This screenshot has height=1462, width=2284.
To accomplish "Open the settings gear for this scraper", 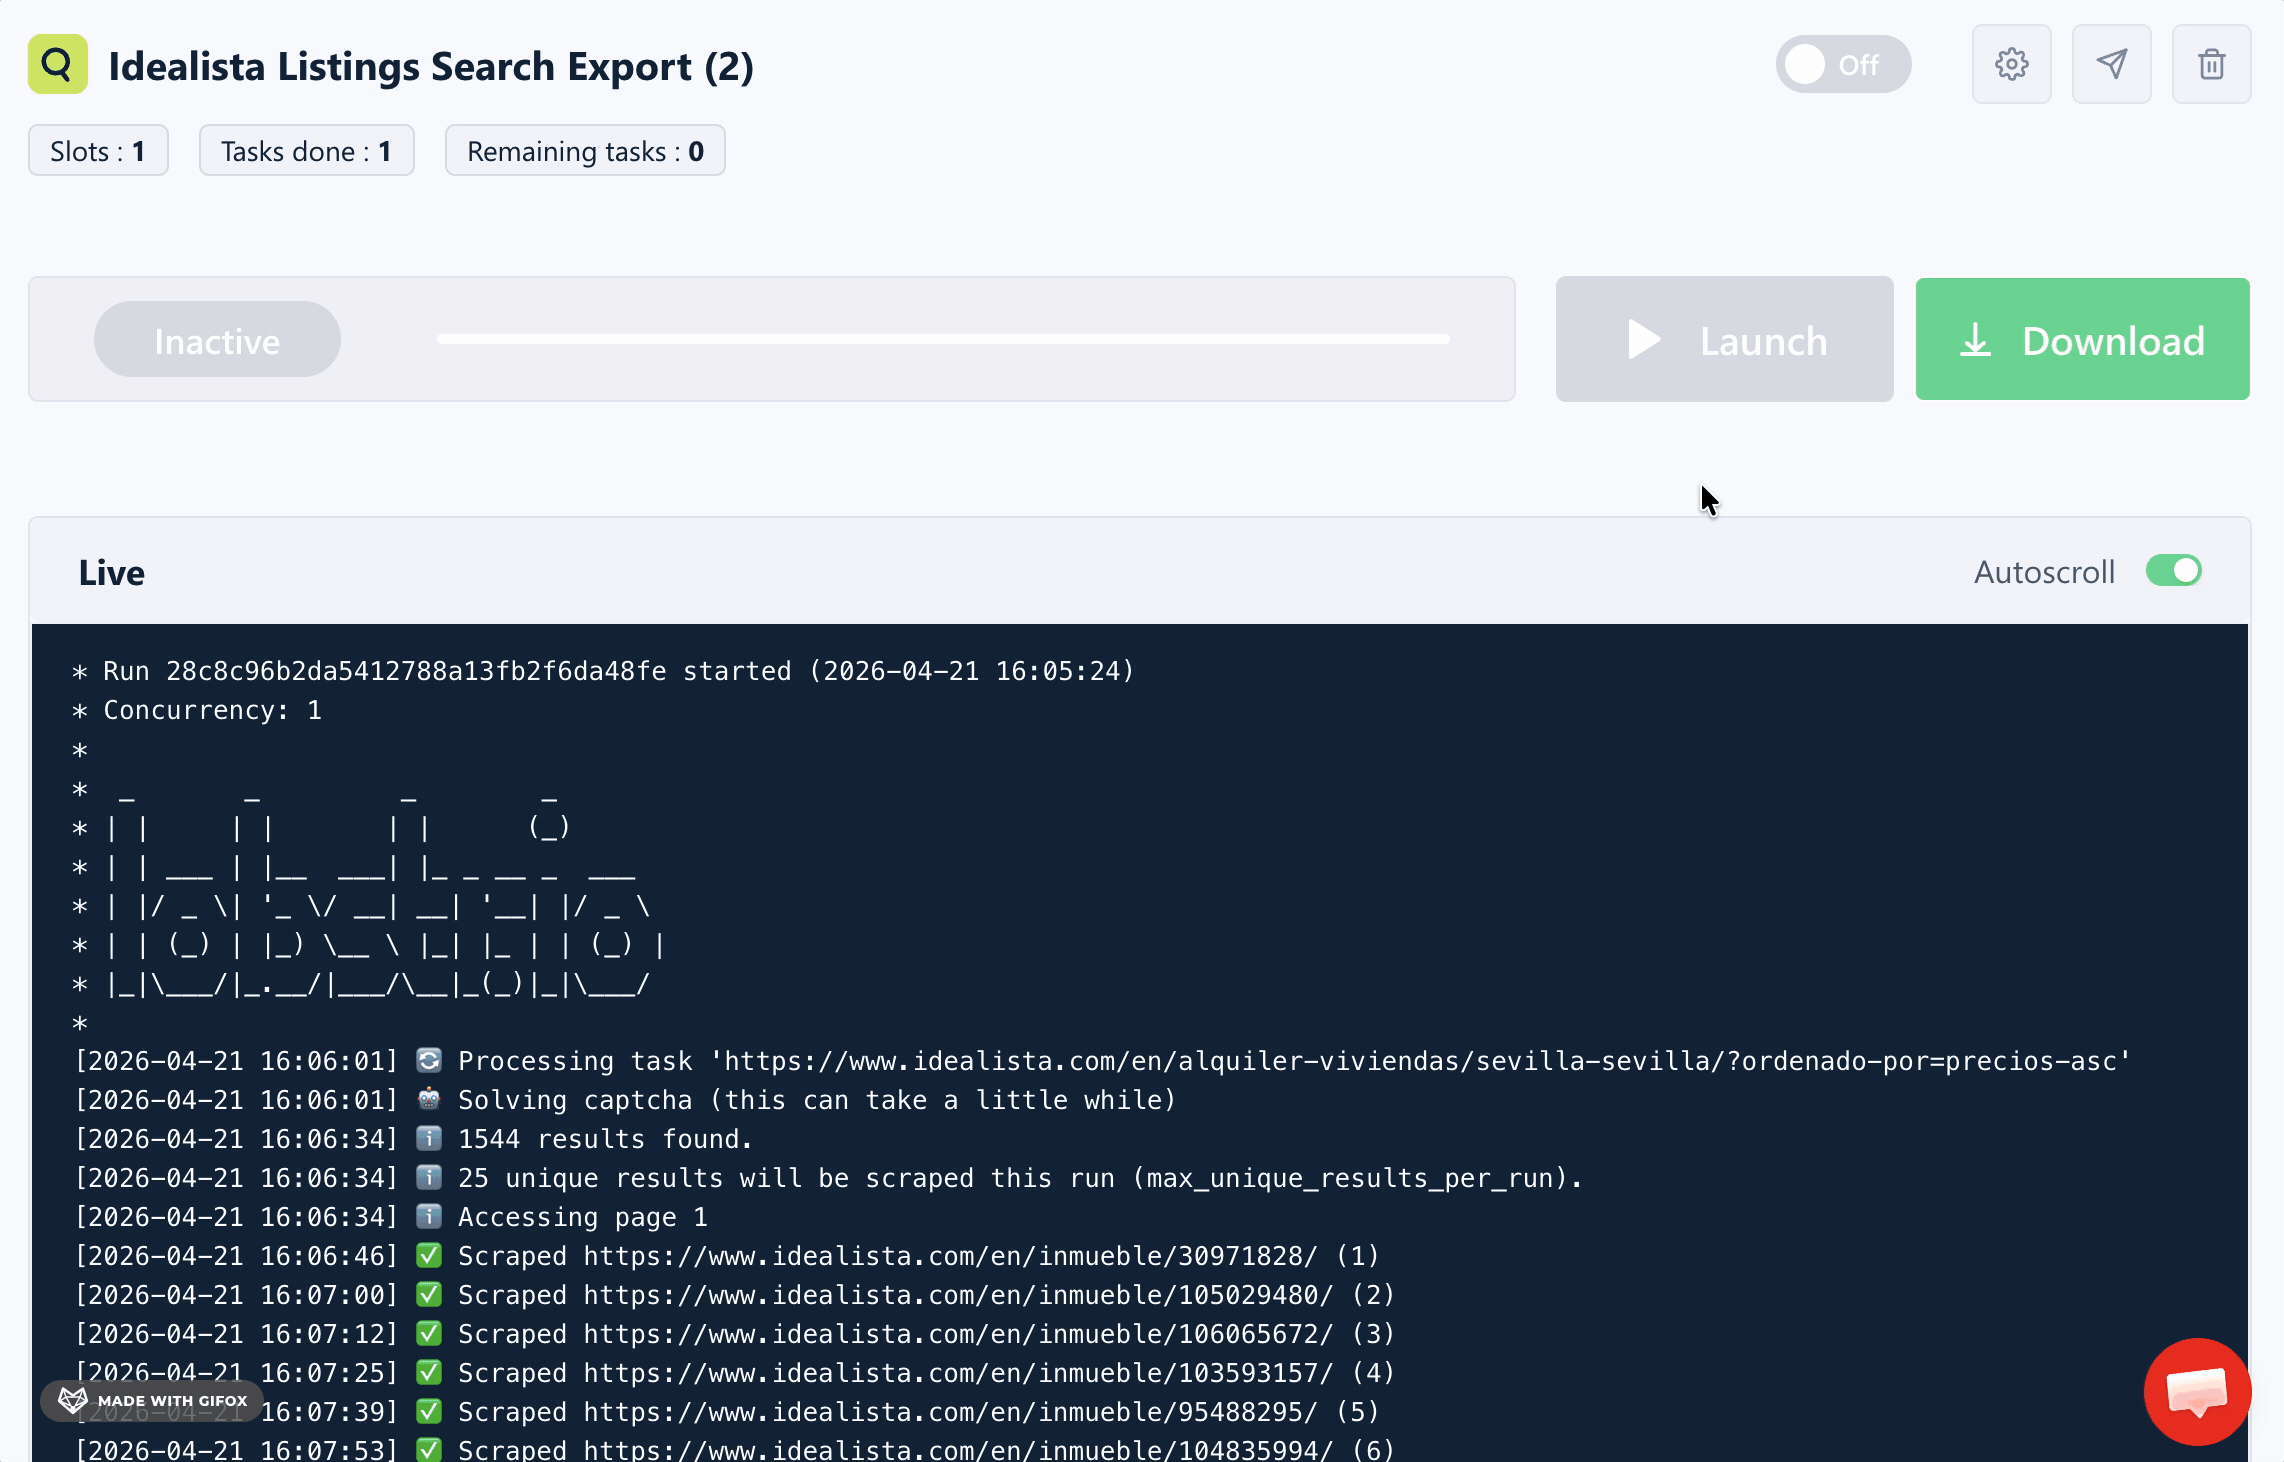I will pos(2011,63).
